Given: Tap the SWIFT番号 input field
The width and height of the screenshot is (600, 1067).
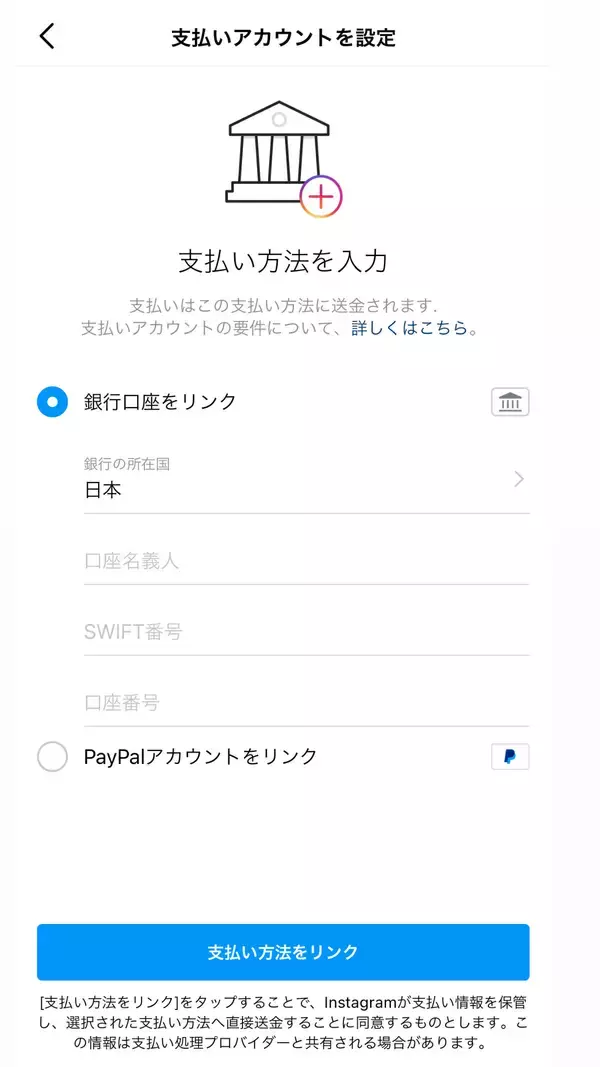Looking at the screenshot, I should (306, 632).
